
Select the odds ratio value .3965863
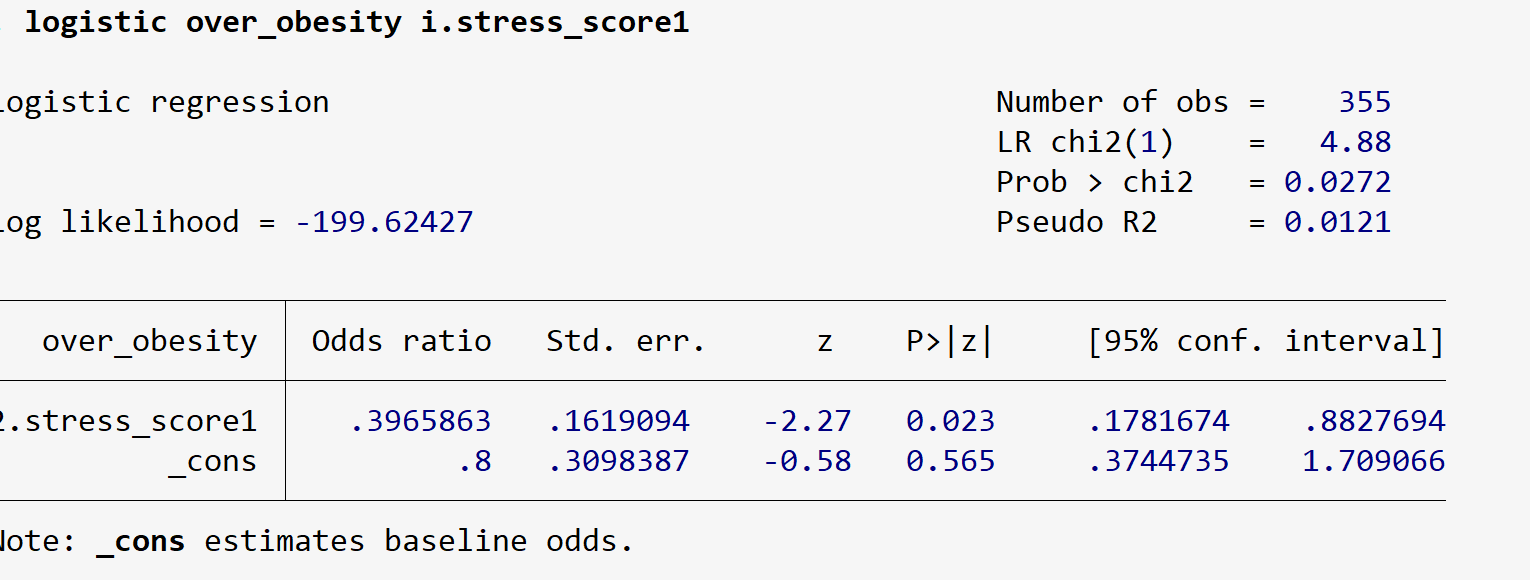pyautogui.click(x=421, y=422)
